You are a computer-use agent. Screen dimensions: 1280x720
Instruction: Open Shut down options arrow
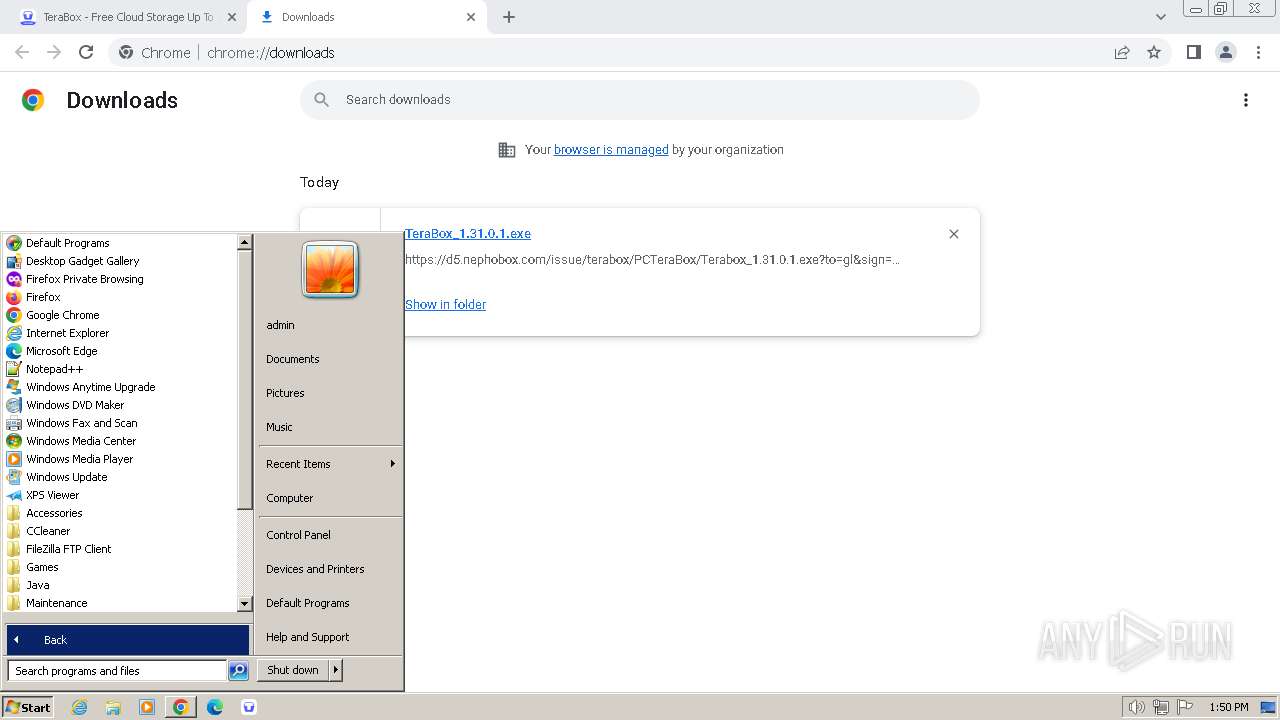click(x=336, y=670)
